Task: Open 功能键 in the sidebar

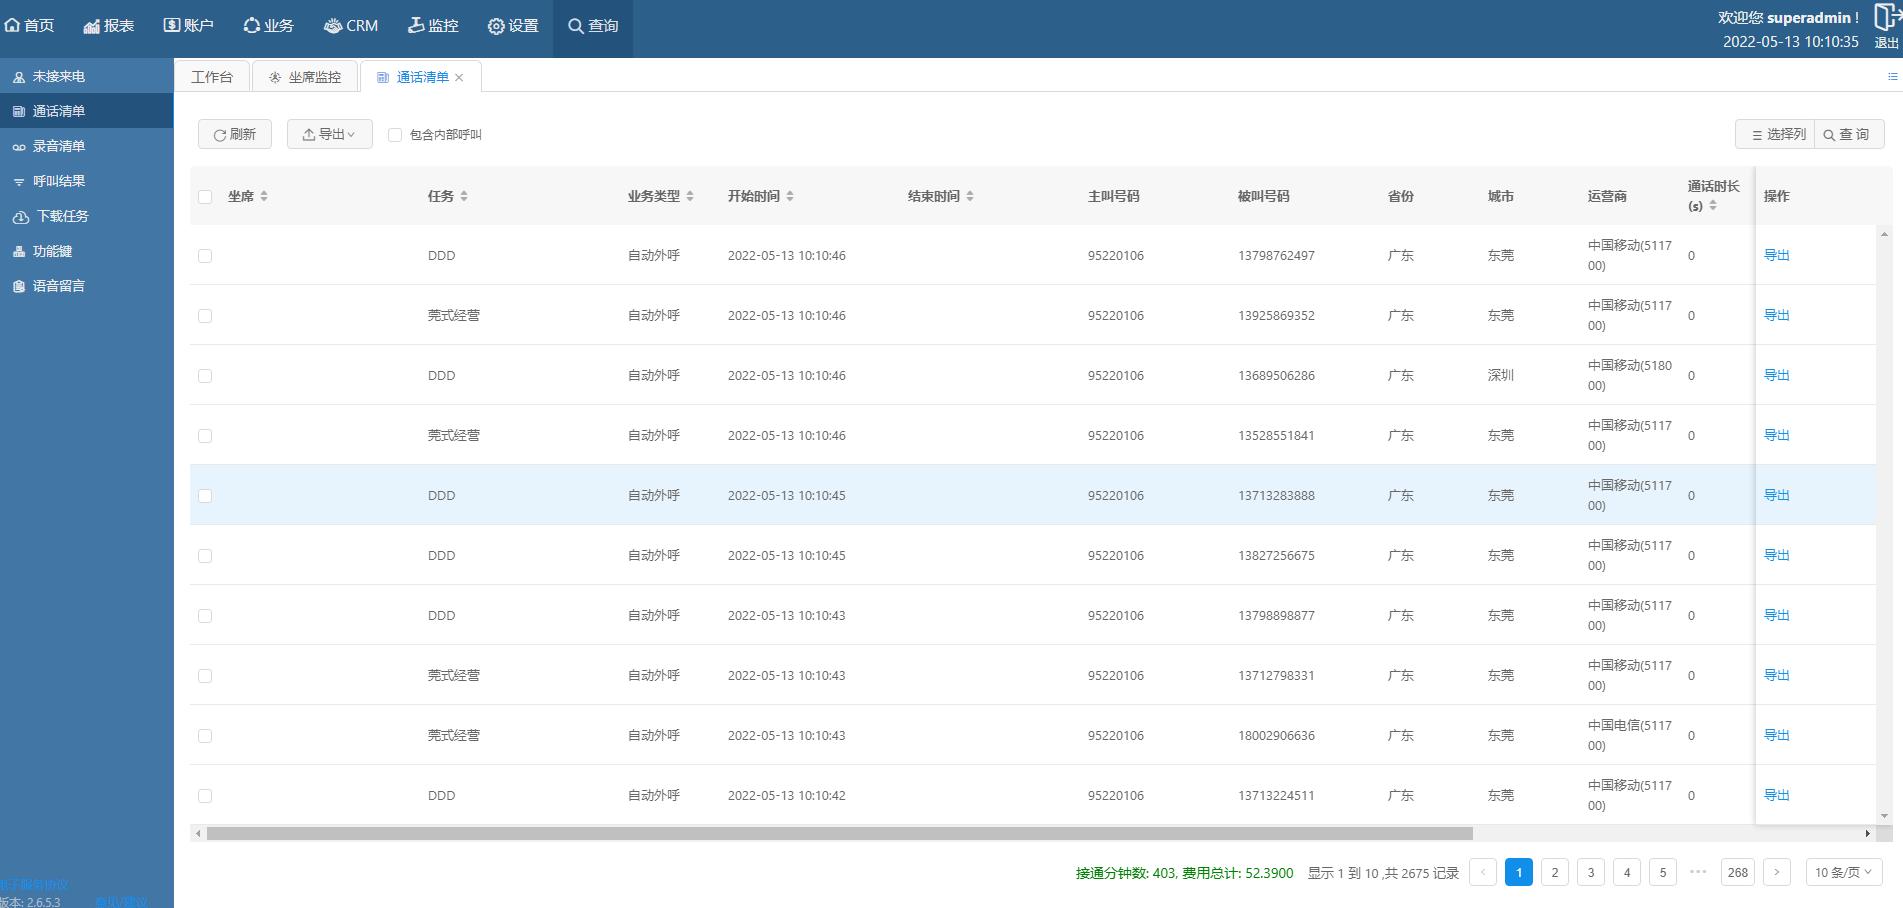Action: [87, 251]
